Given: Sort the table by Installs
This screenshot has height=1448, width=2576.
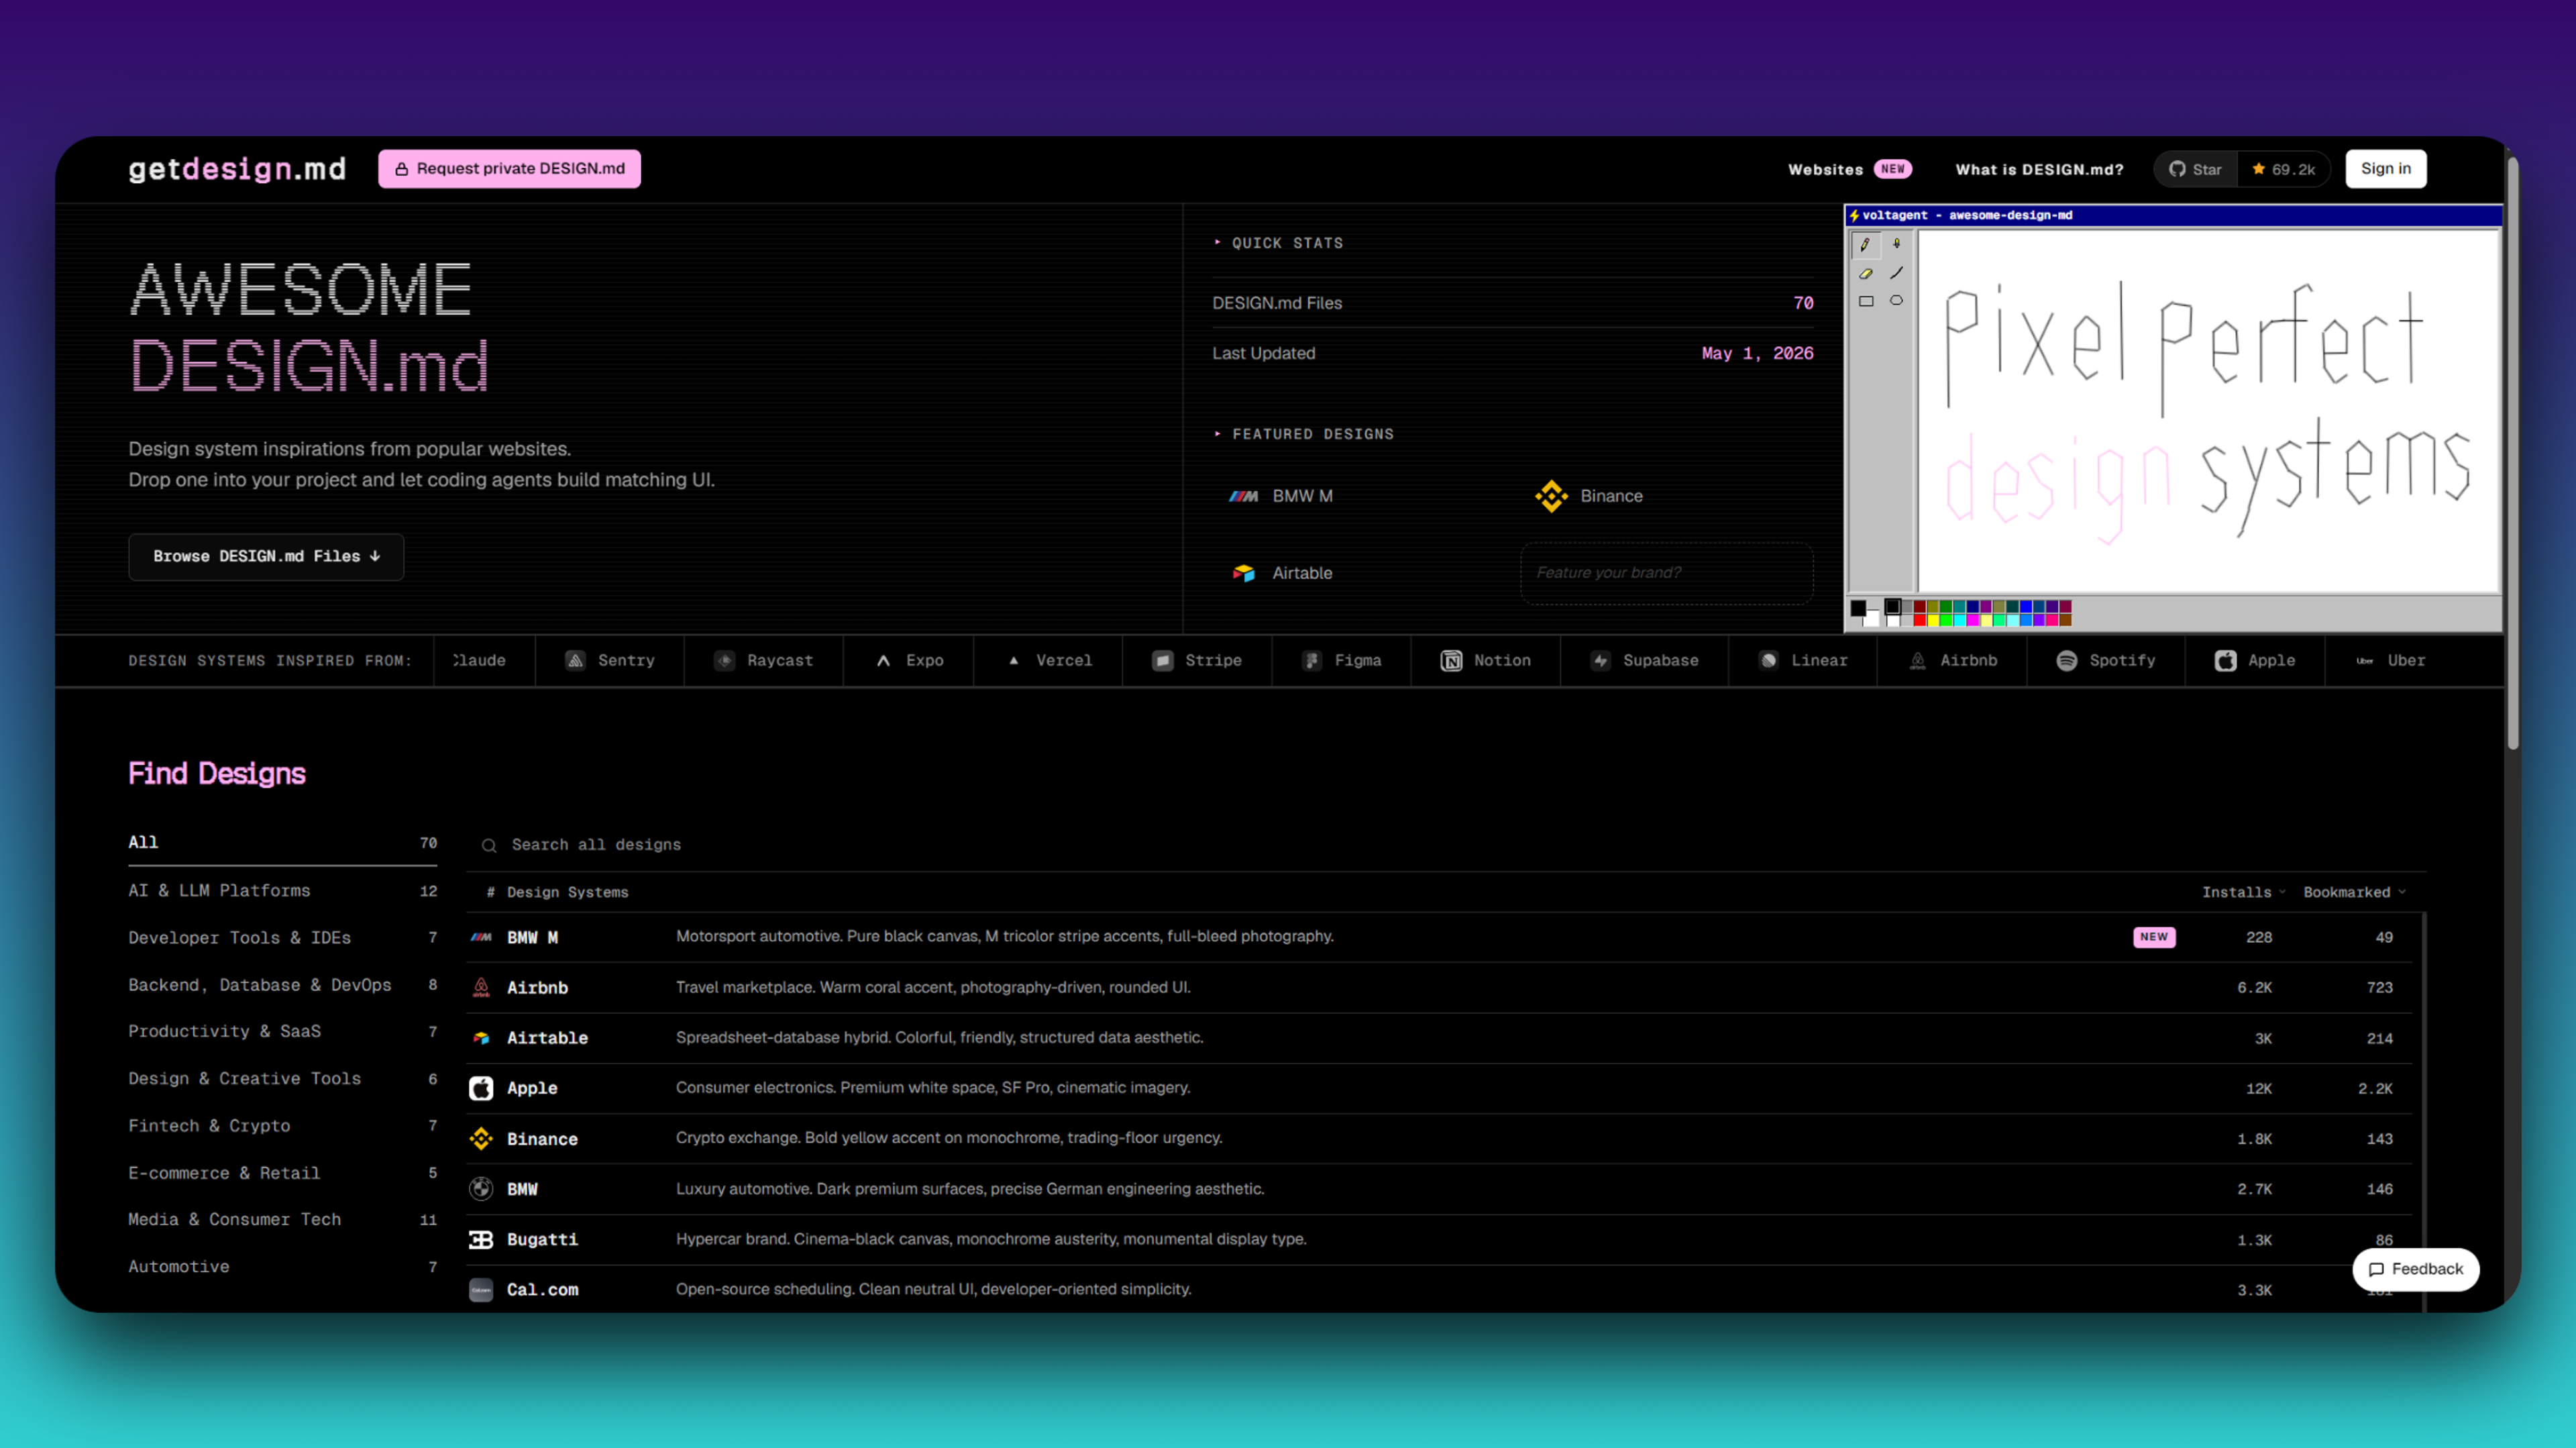Looking at the screenshot, I should 2243,892.
